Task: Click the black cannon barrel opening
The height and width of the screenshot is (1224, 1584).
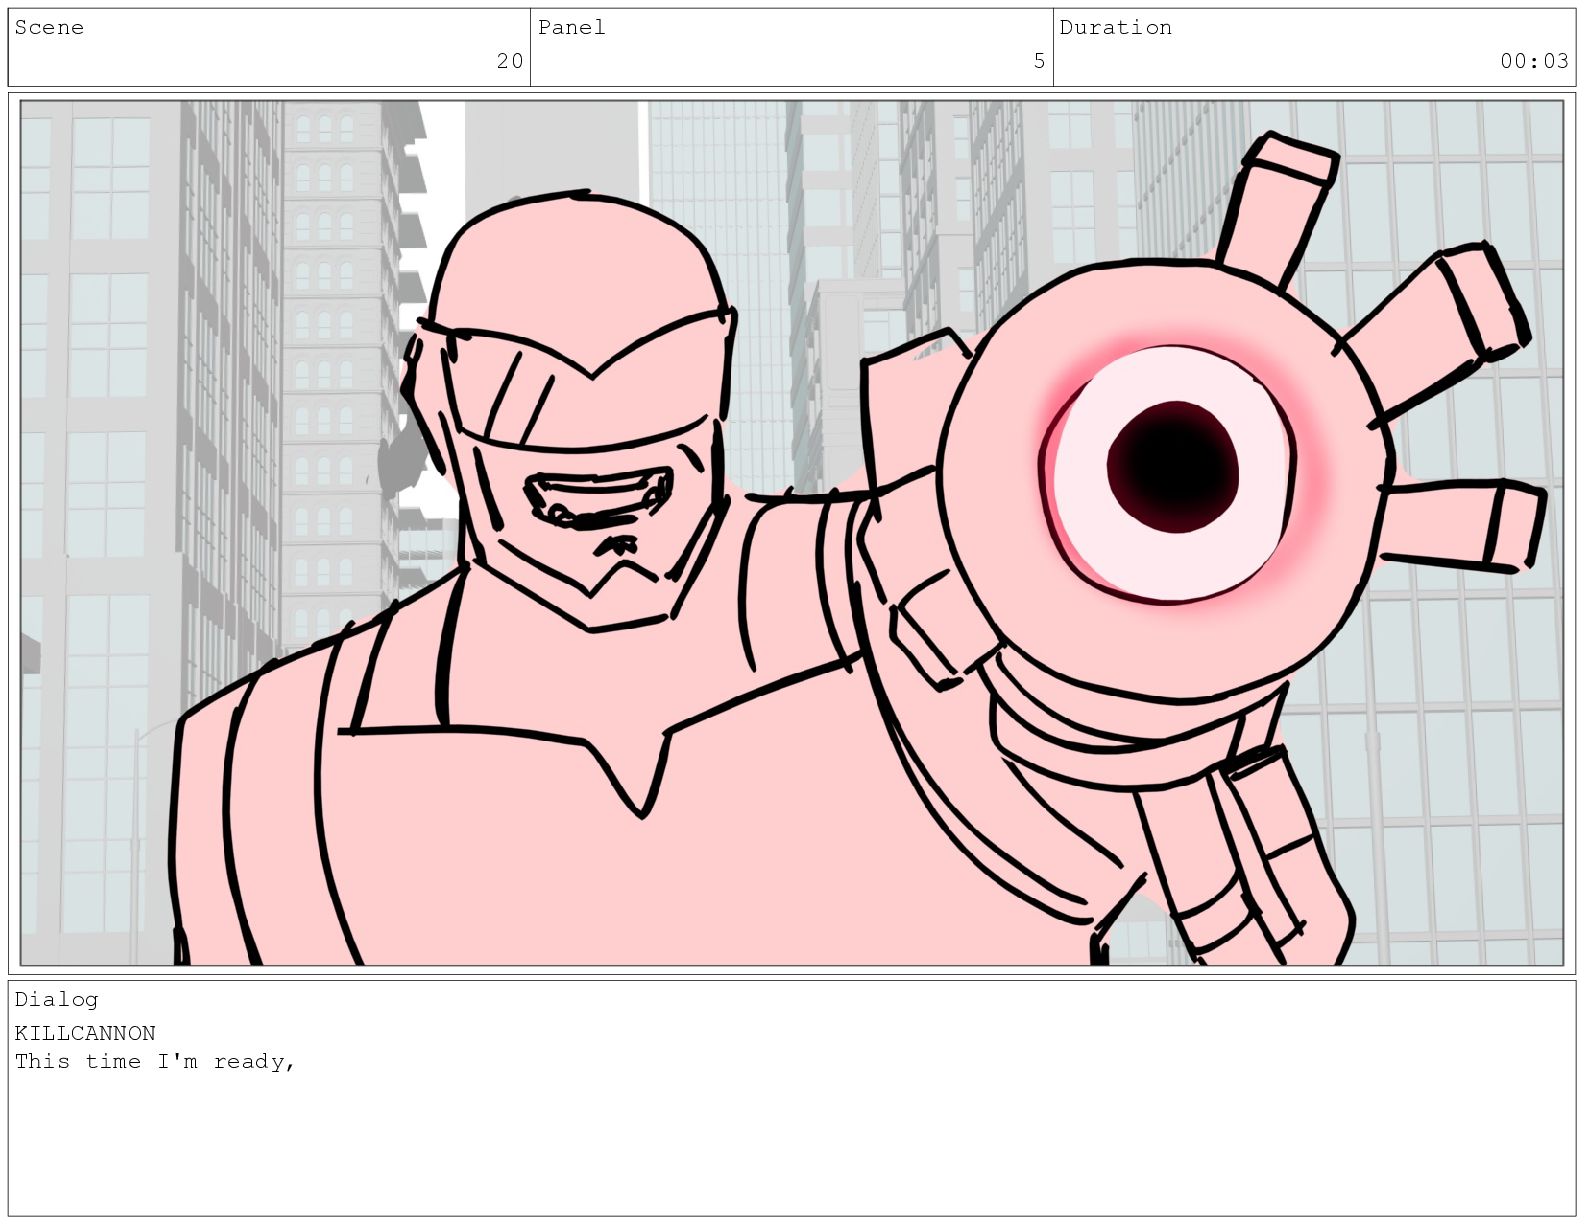Action: [x=1172, y=464]
